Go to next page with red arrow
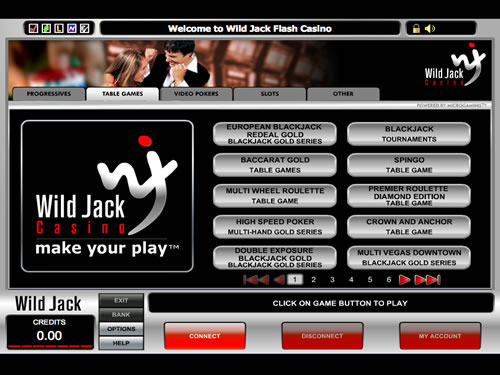 coord(404,280)
